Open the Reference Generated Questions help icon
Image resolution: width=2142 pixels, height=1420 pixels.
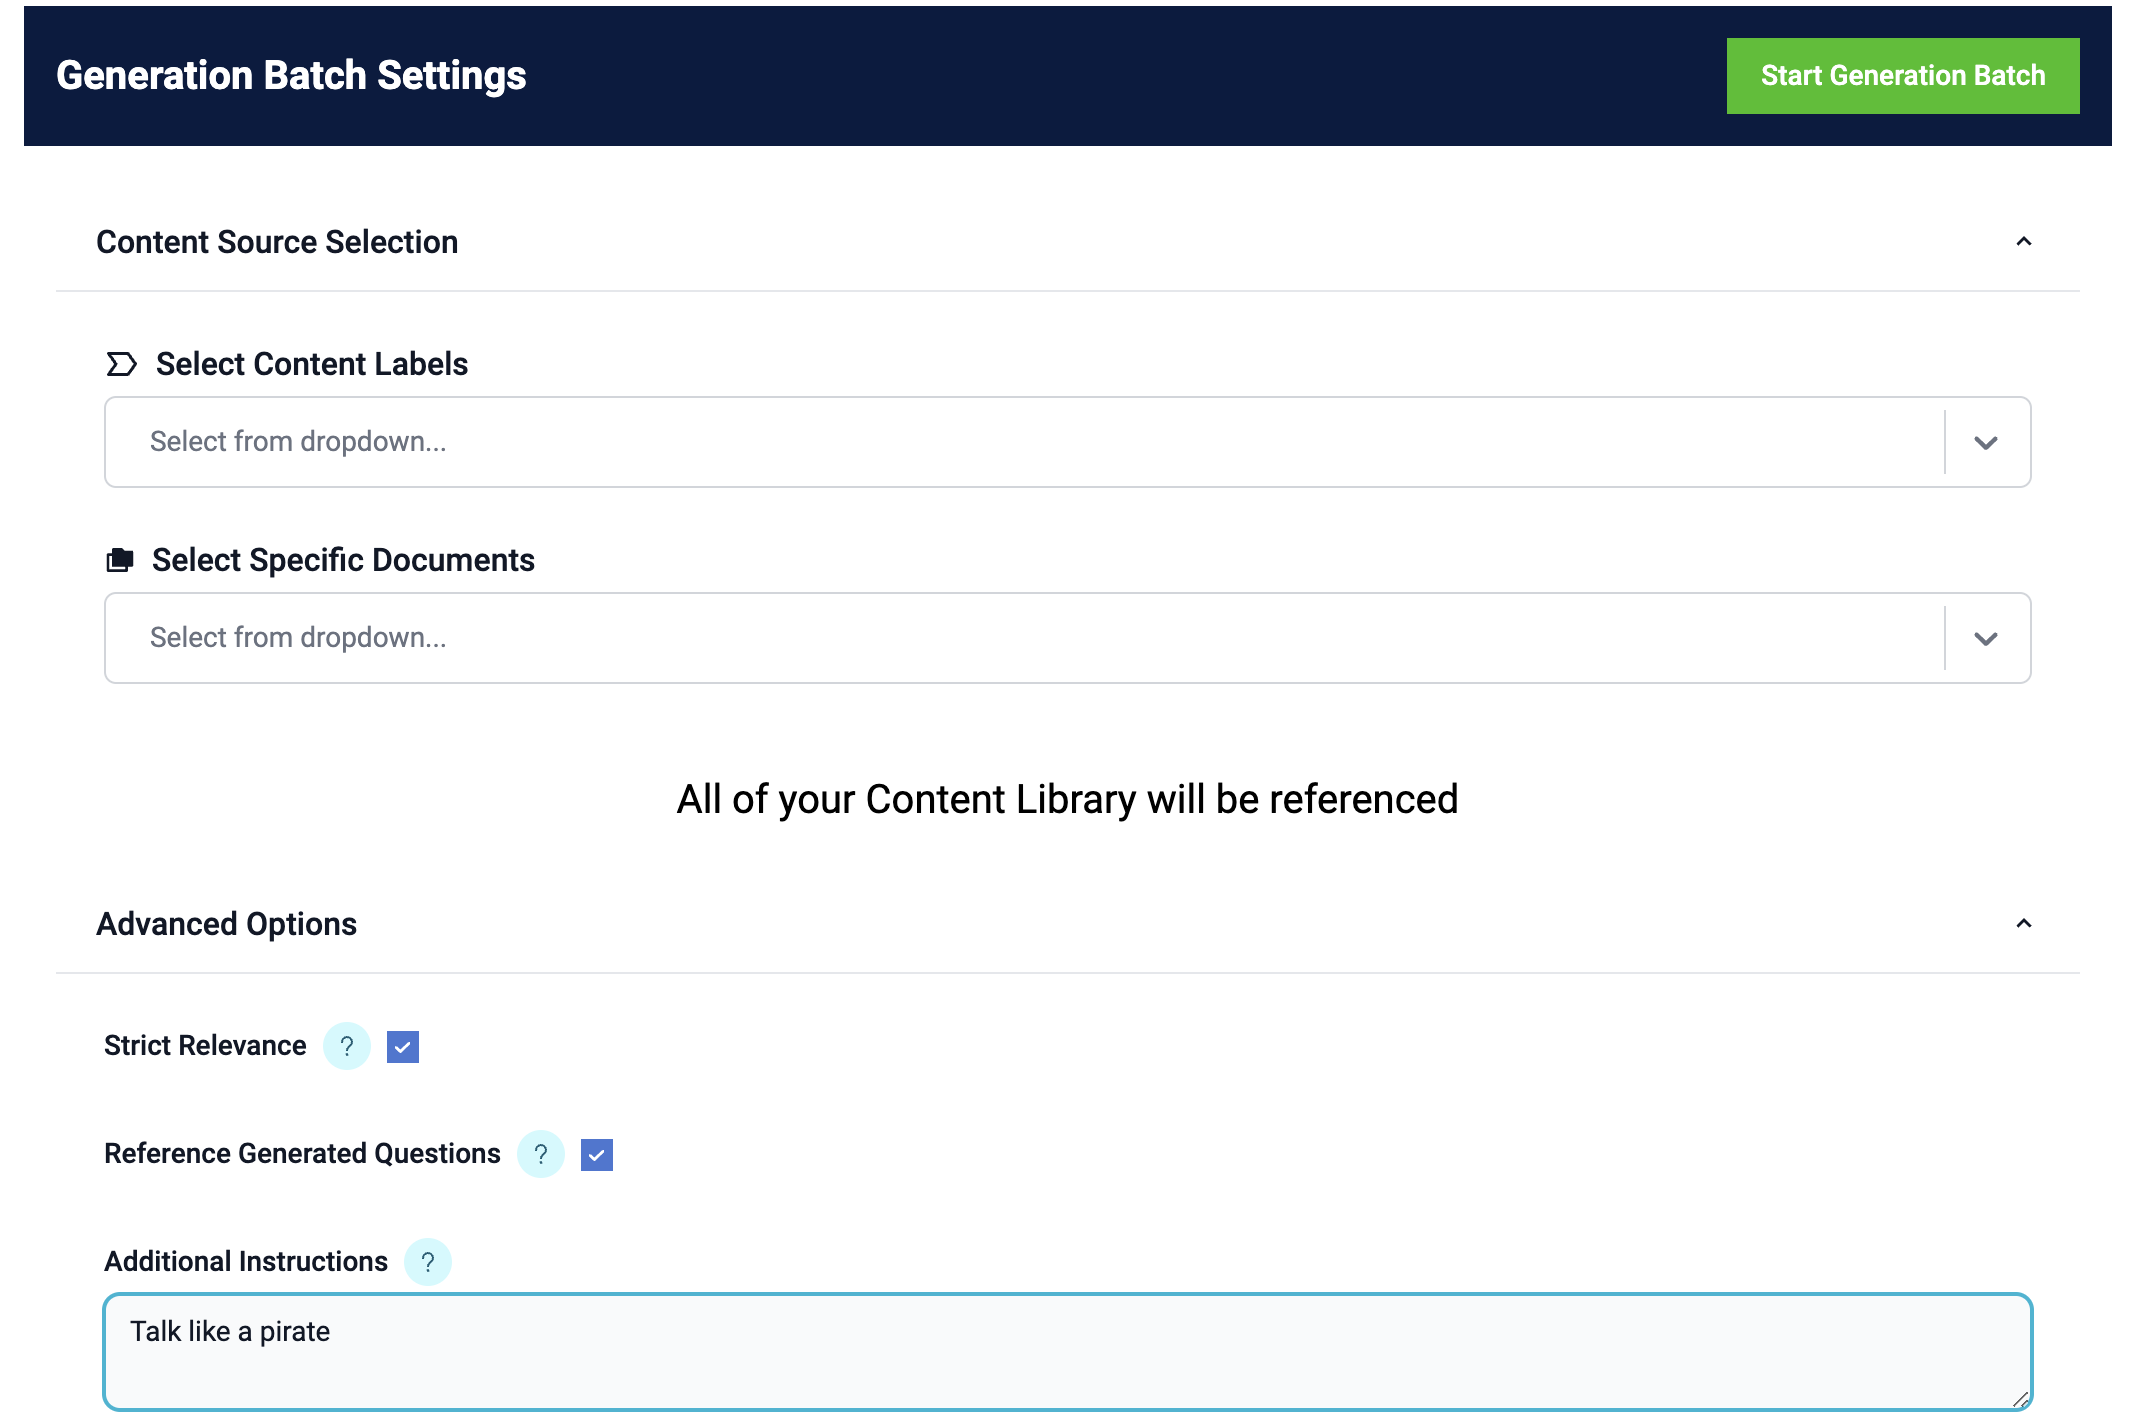[541, 1154]
